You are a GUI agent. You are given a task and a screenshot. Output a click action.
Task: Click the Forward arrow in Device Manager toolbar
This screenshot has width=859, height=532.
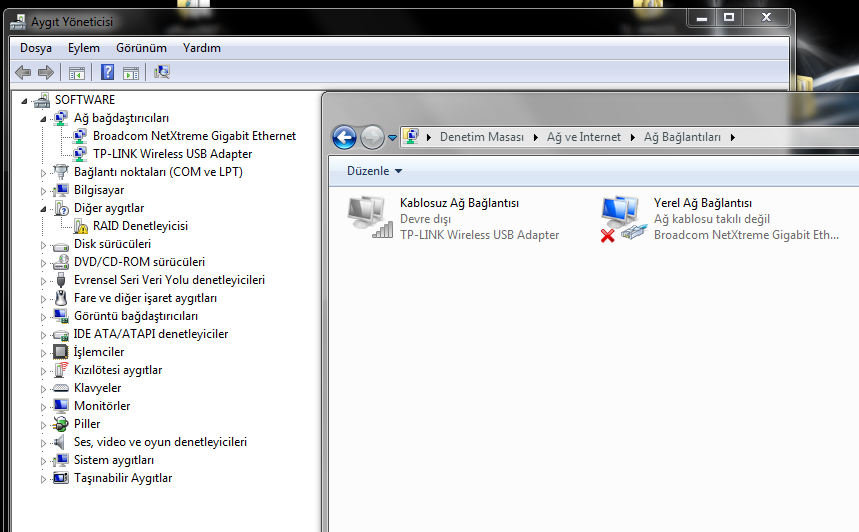46,72
